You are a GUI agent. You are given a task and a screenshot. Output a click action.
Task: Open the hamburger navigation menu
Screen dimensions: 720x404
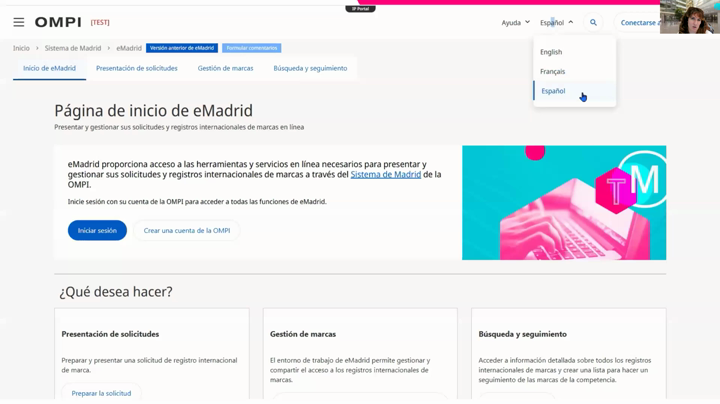tap(18, 22)
